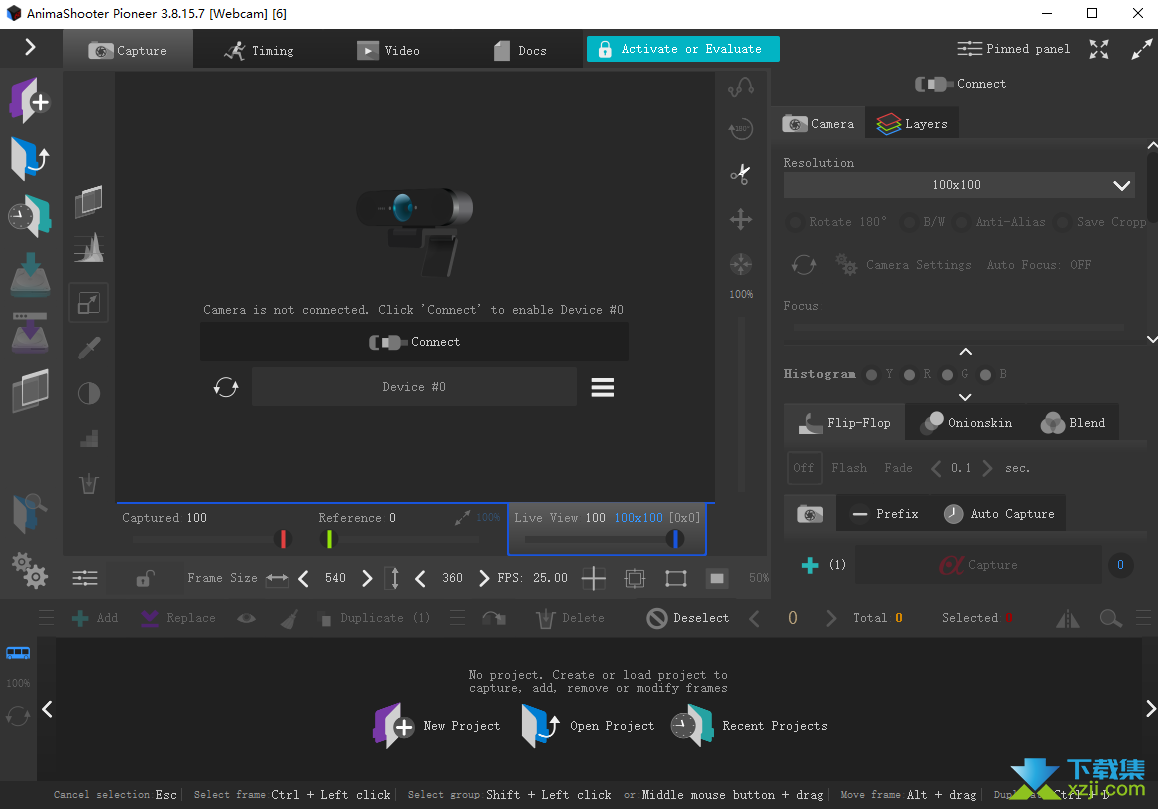
Task: Select the B histogram channel
Action: [985, 375]
